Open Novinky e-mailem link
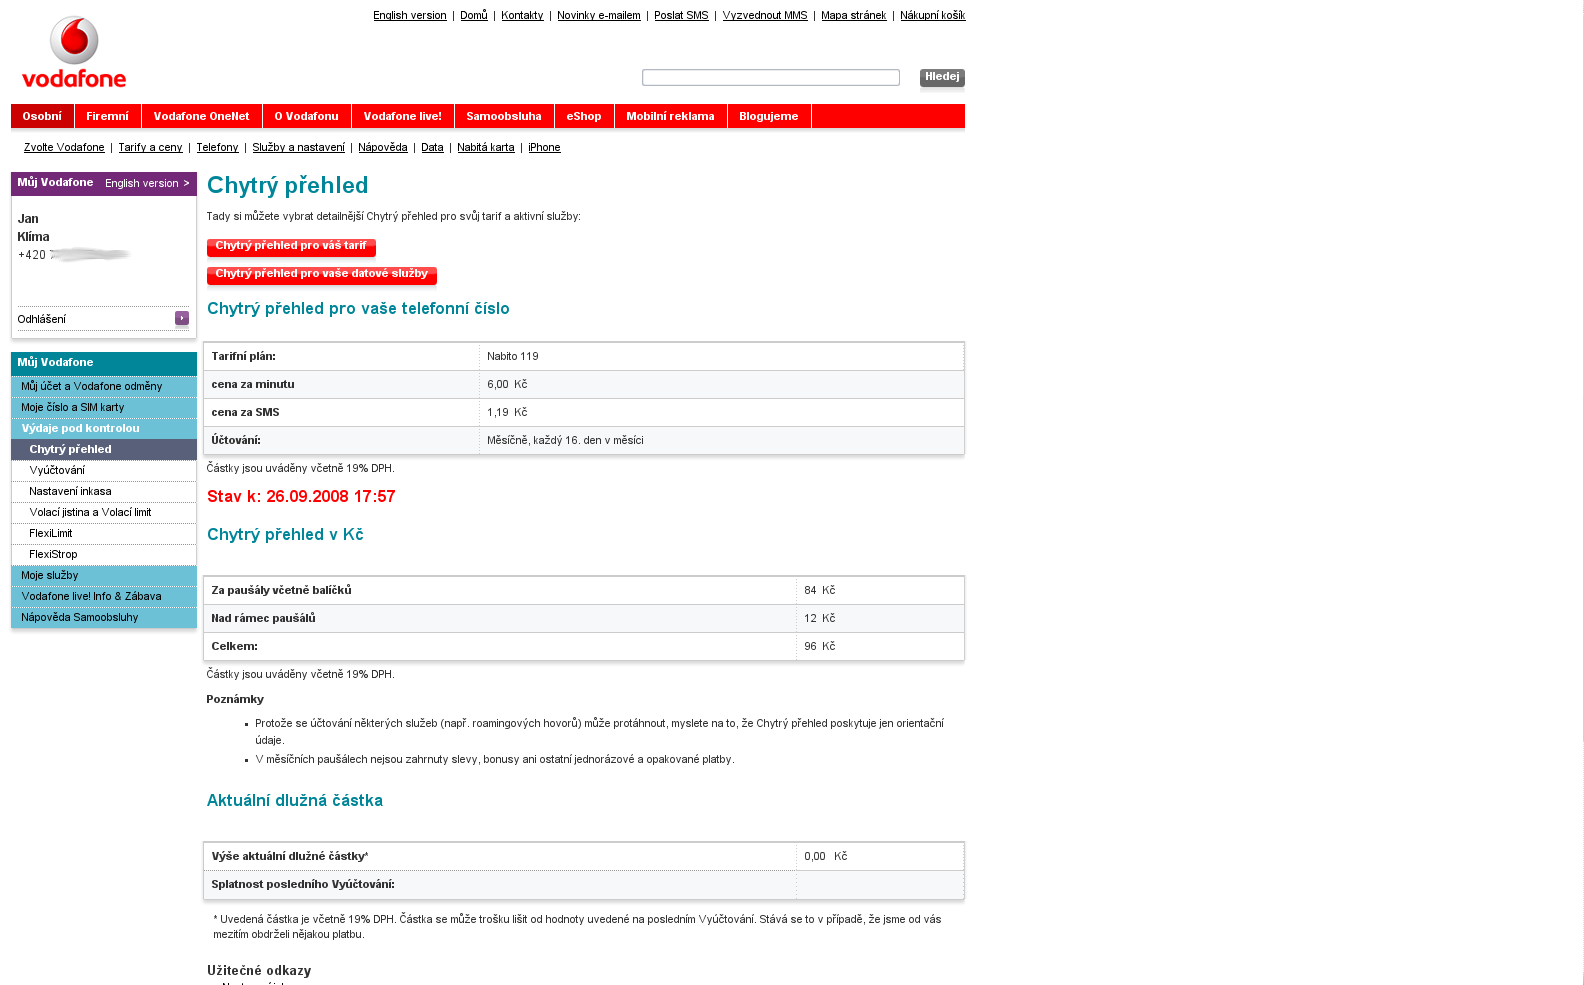 tap(599, 15)
